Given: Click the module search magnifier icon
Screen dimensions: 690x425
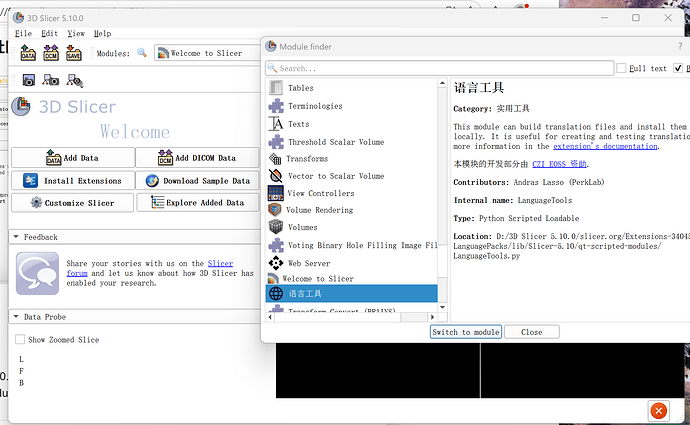Looking at the screenshot, I should click(142, 53).
